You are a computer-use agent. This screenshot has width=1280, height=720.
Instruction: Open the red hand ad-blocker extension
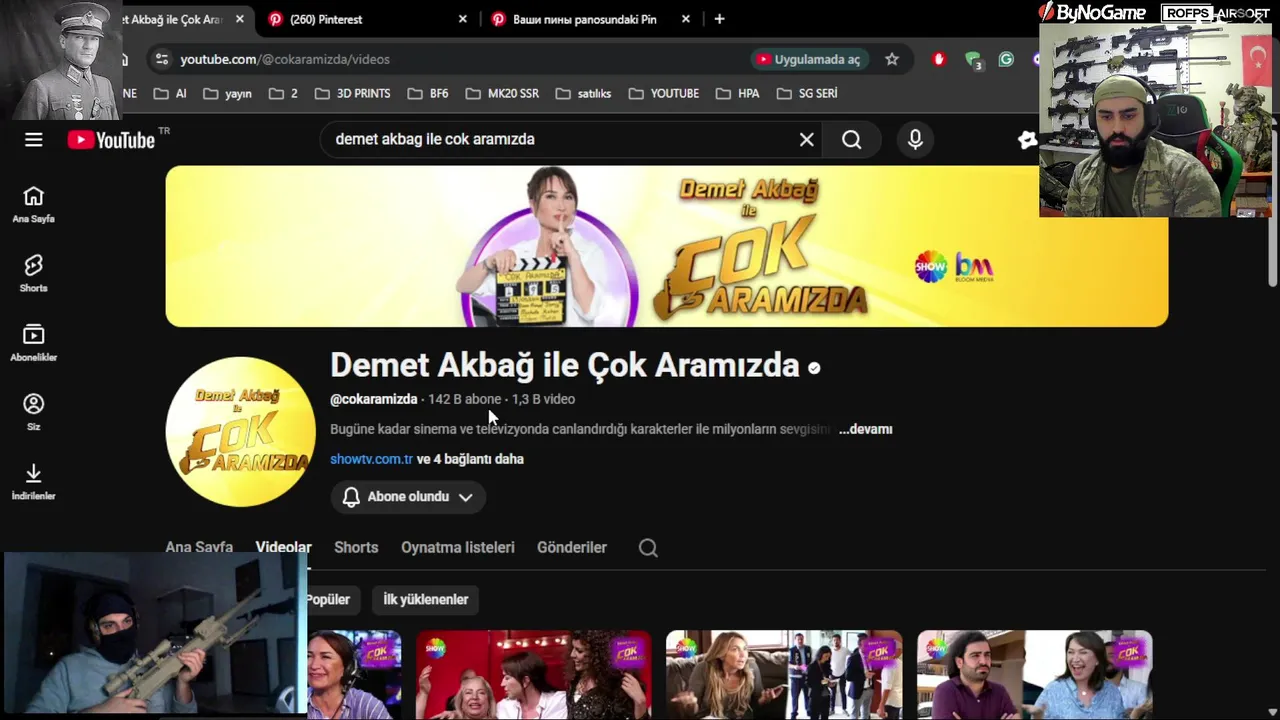(x=938, y=59)
